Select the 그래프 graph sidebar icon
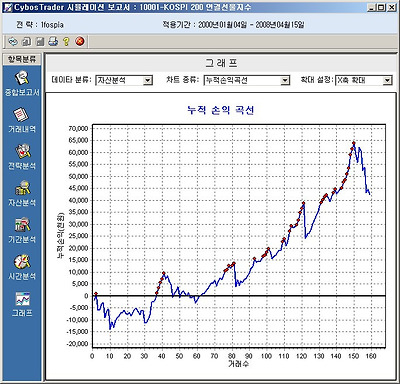400x384 pixels. pyautogui.click(x=22, y=304)
